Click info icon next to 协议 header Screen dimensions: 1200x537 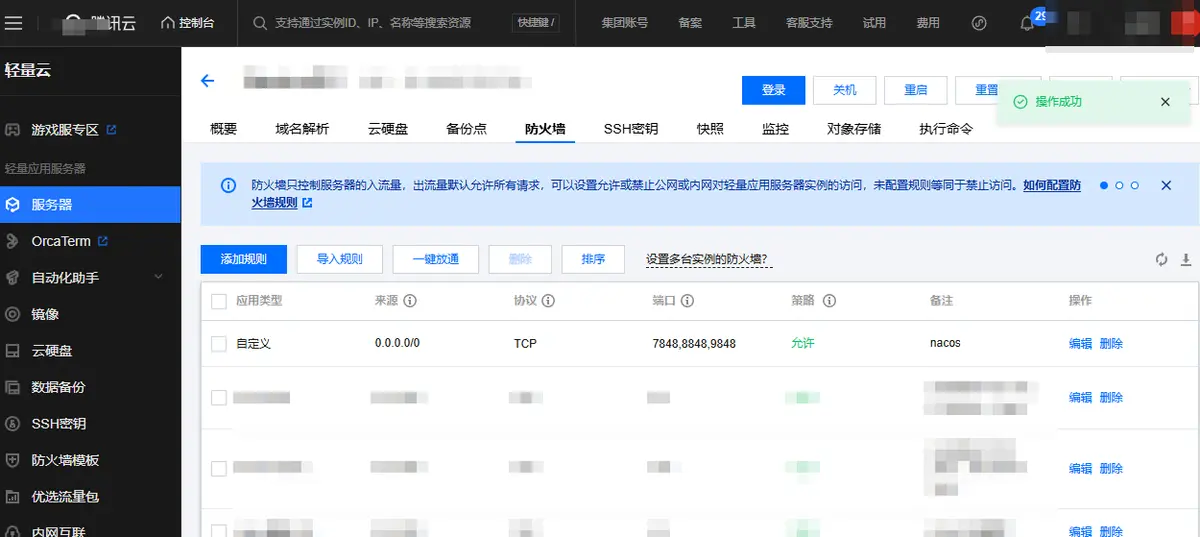548,300
